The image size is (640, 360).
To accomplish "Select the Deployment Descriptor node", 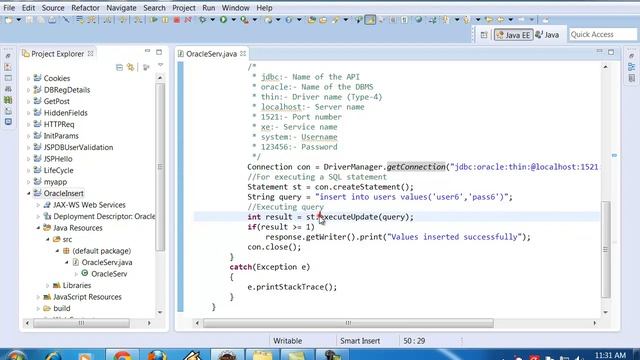I will pos(104,216).
